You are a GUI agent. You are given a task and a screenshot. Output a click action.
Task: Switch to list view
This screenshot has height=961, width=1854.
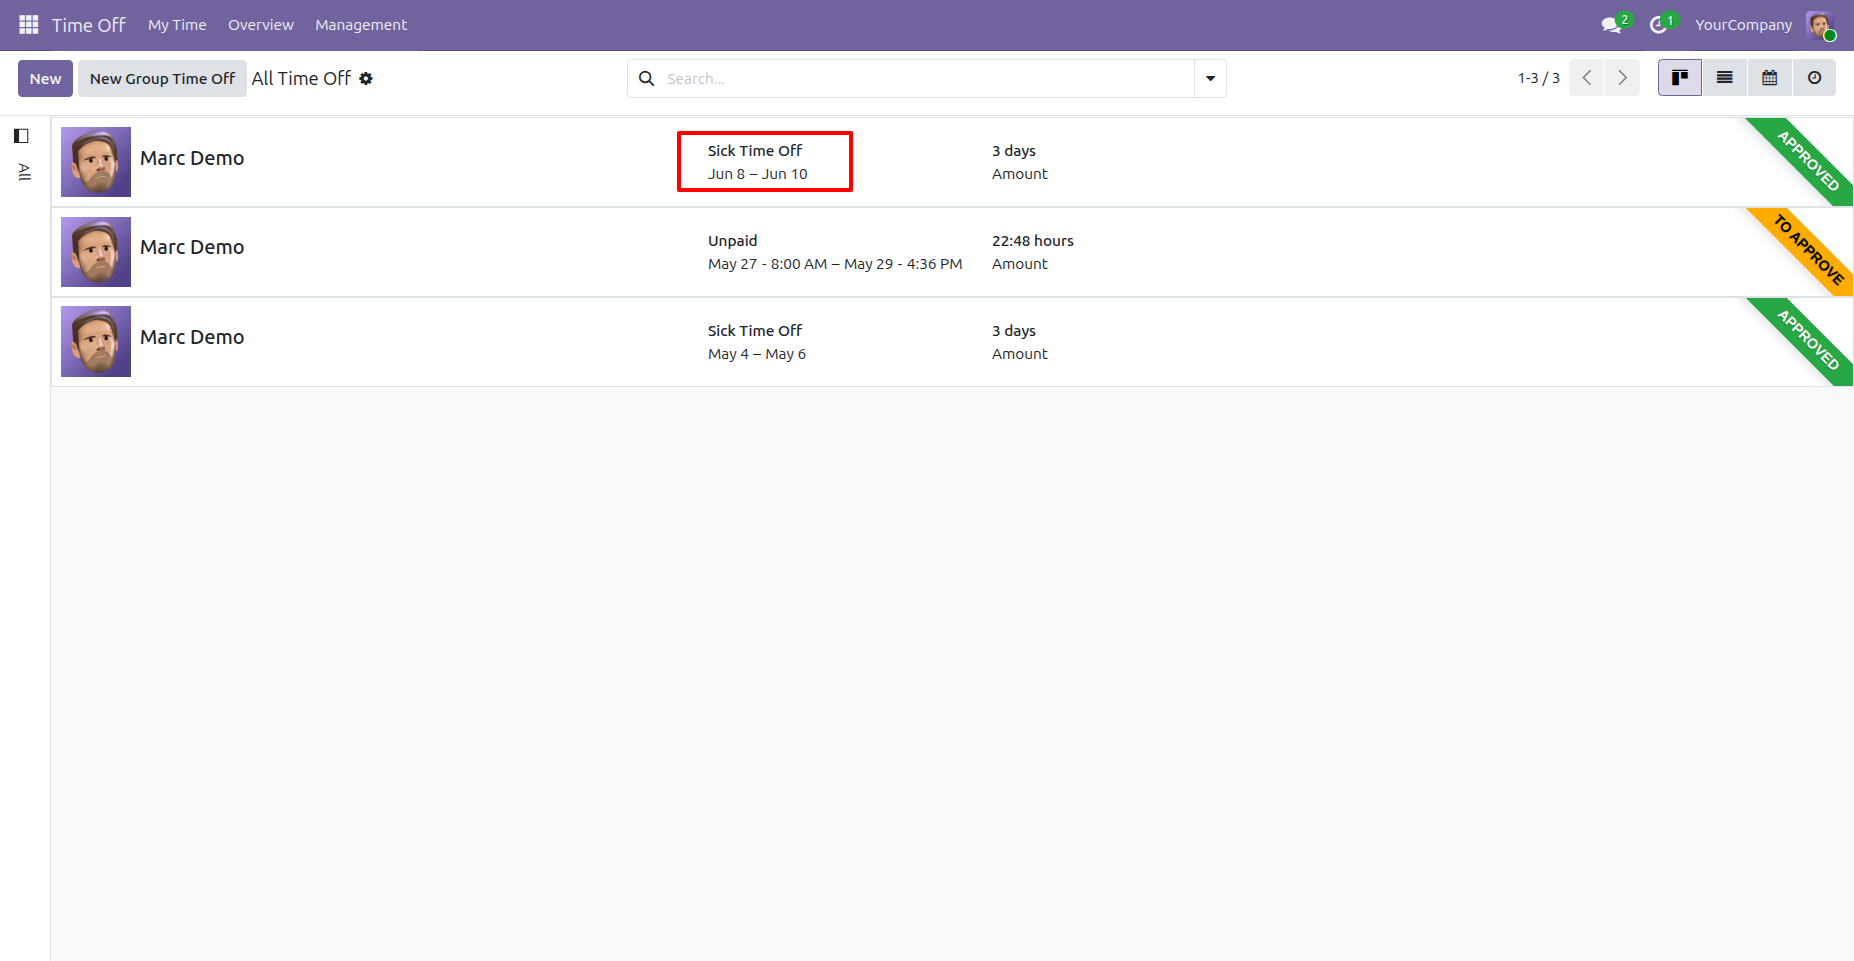point(1725,78)
